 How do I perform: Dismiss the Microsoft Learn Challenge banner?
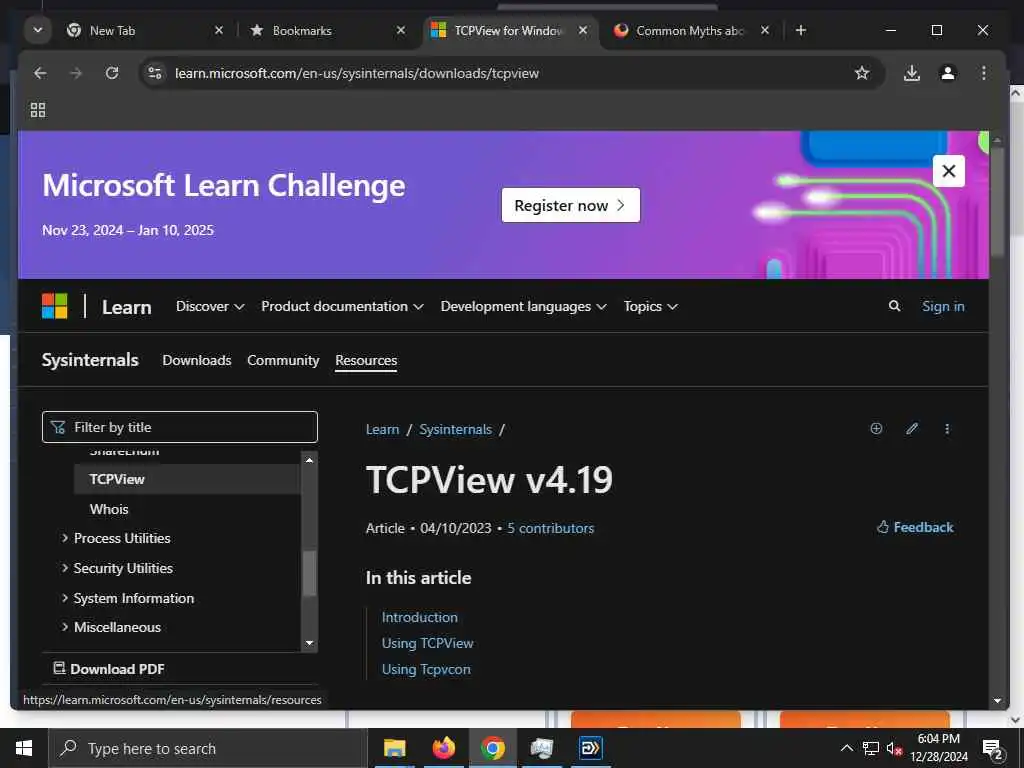click(x=949, y=171)
